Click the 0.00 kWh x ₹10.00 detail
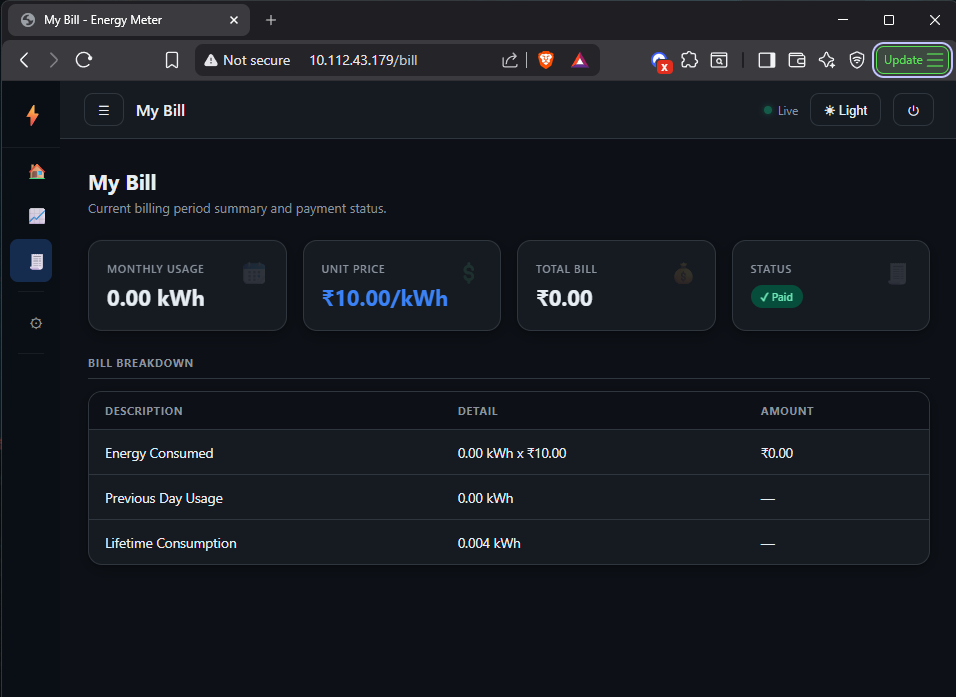 [x=512, y=453]
